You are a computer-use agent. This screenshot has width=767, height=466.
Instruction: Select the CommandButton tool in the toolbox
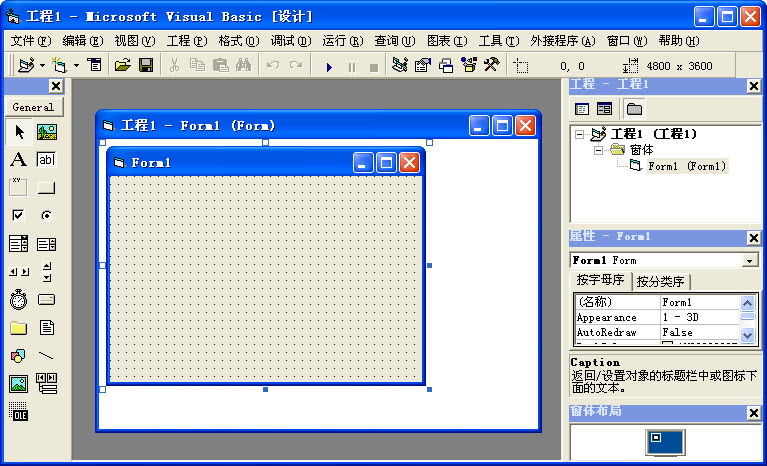point(46,187)
